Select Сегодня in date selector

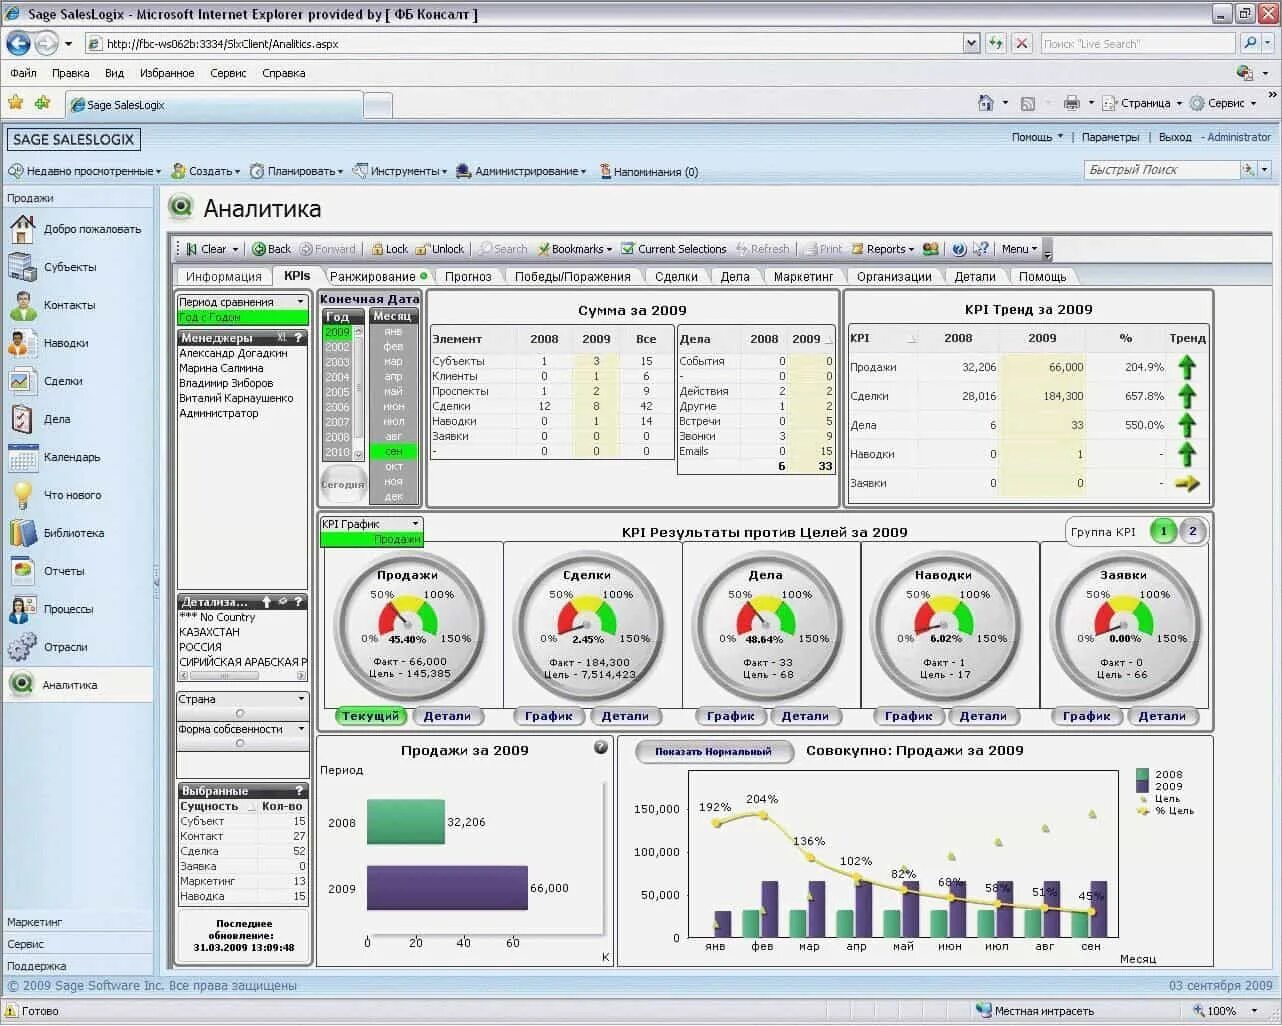(x=343, y=485)
